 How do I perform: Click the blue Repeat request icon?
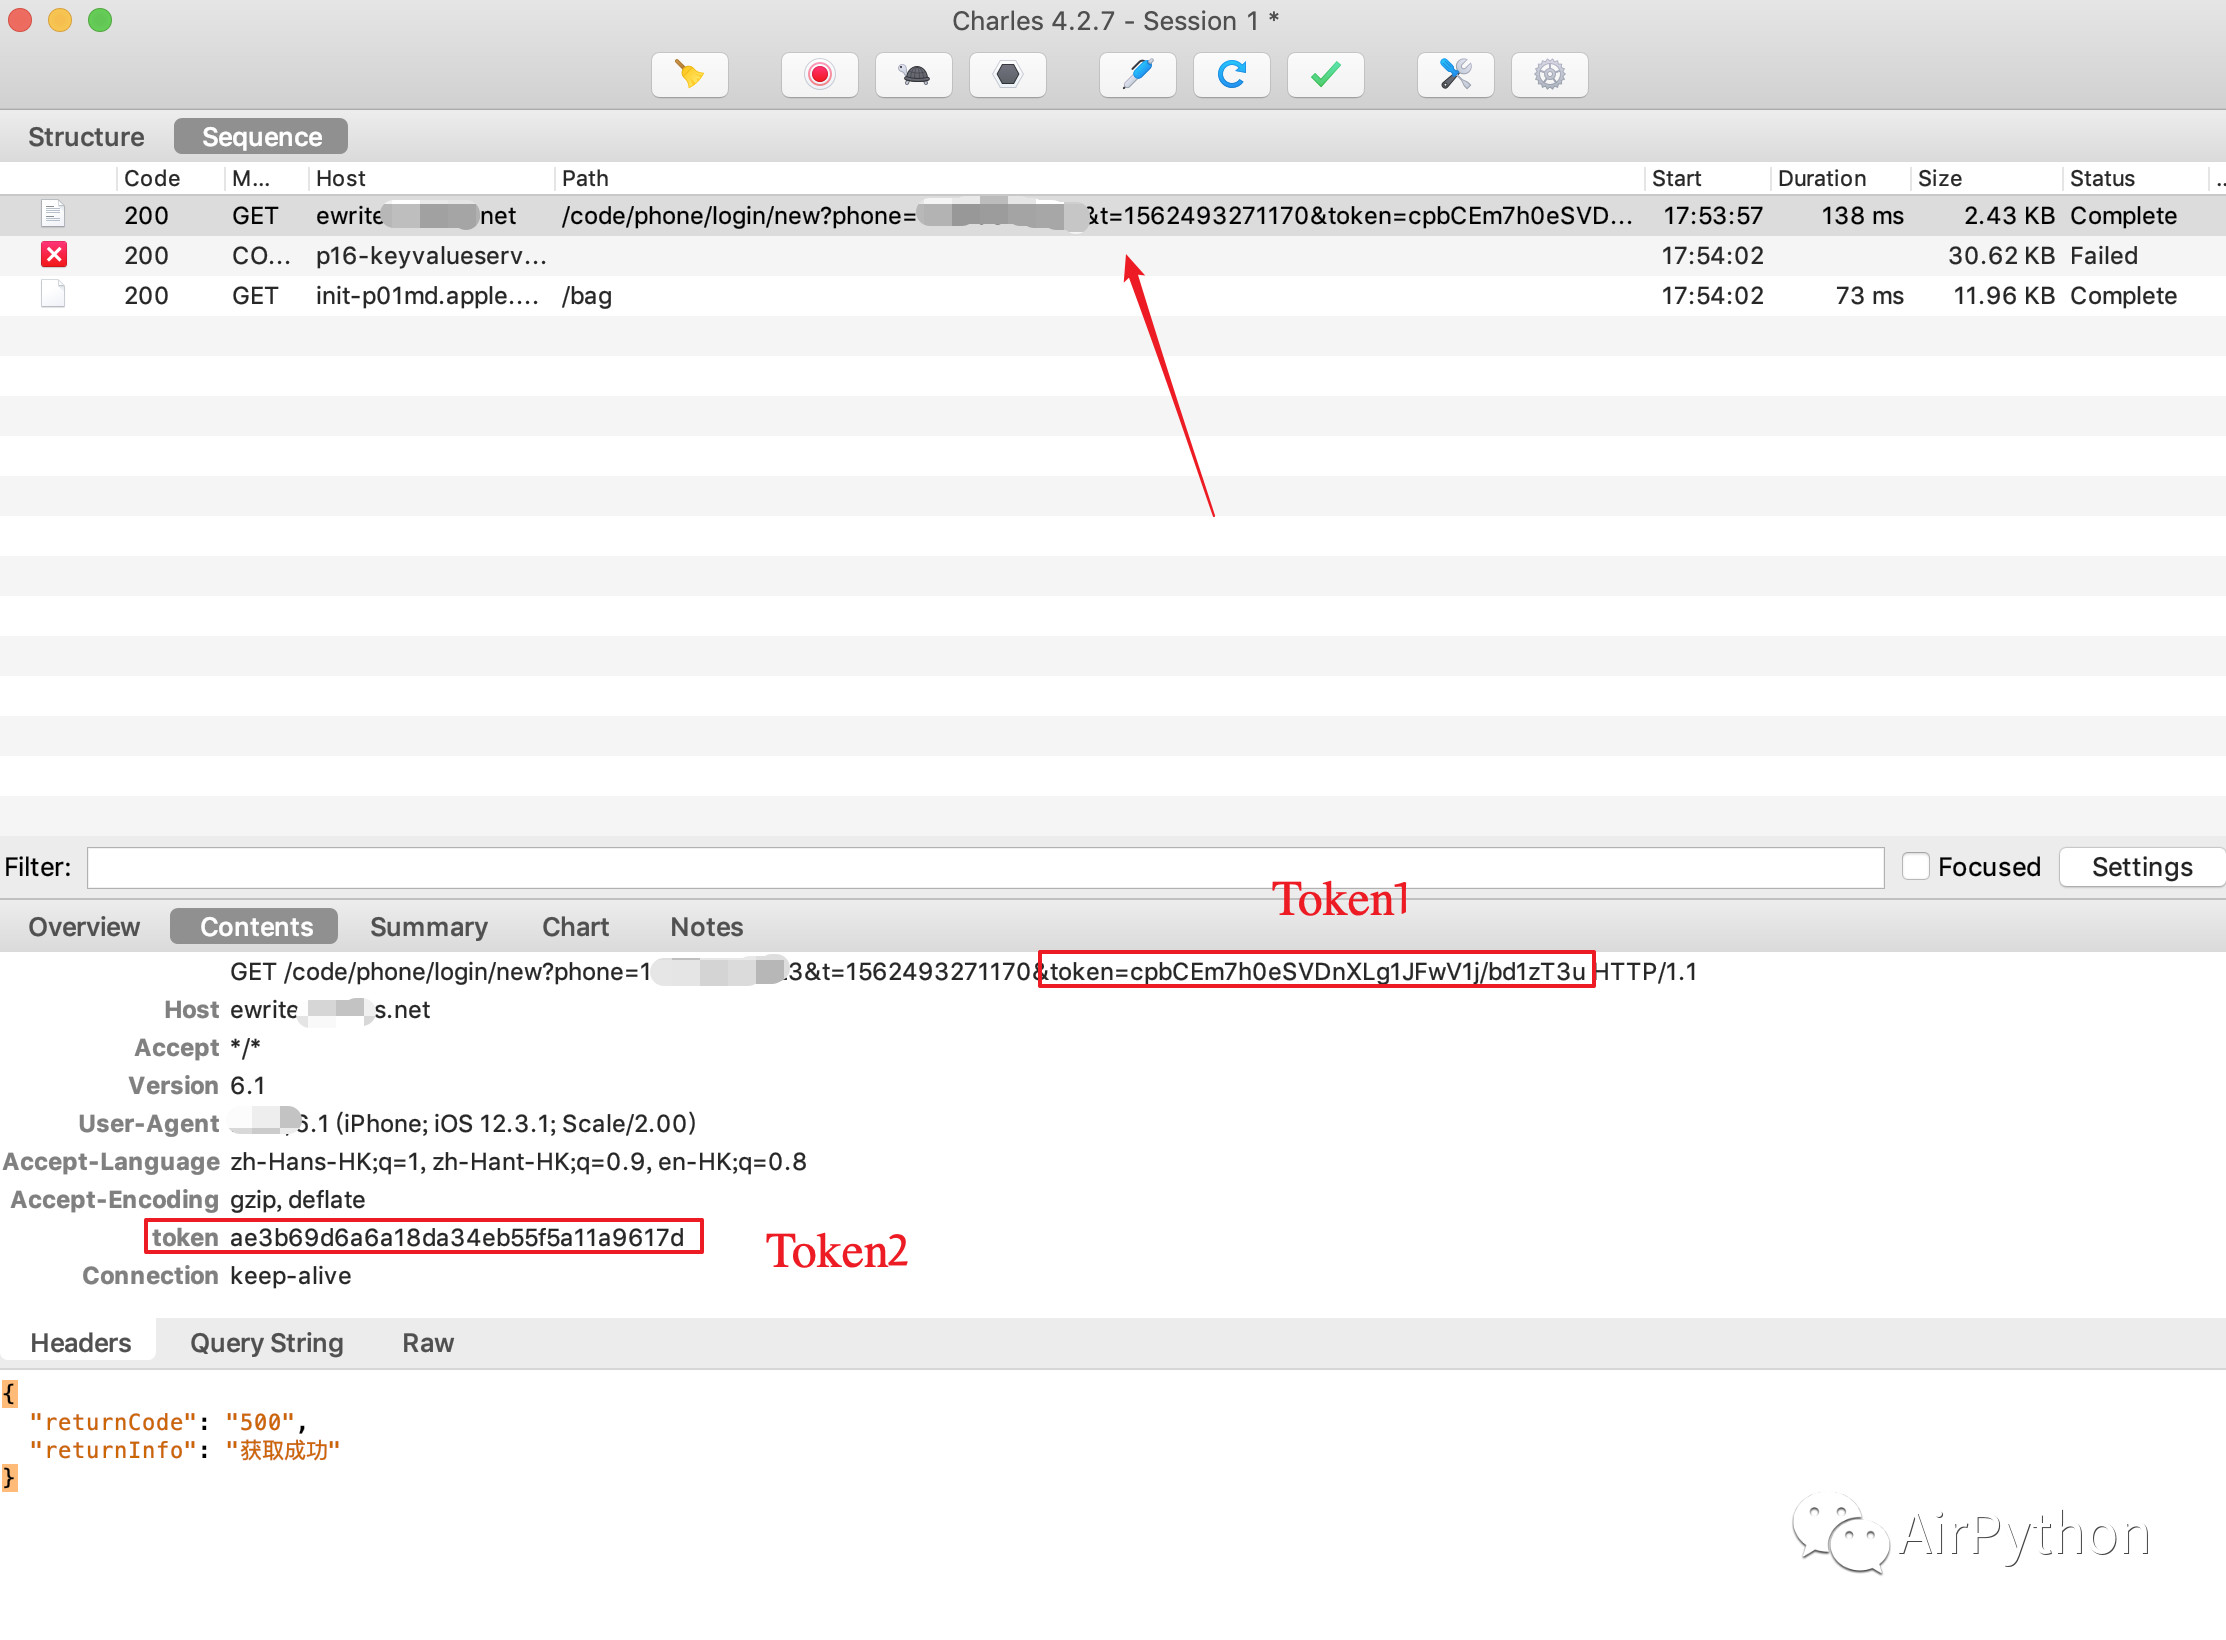click(x=1231, y=75)
